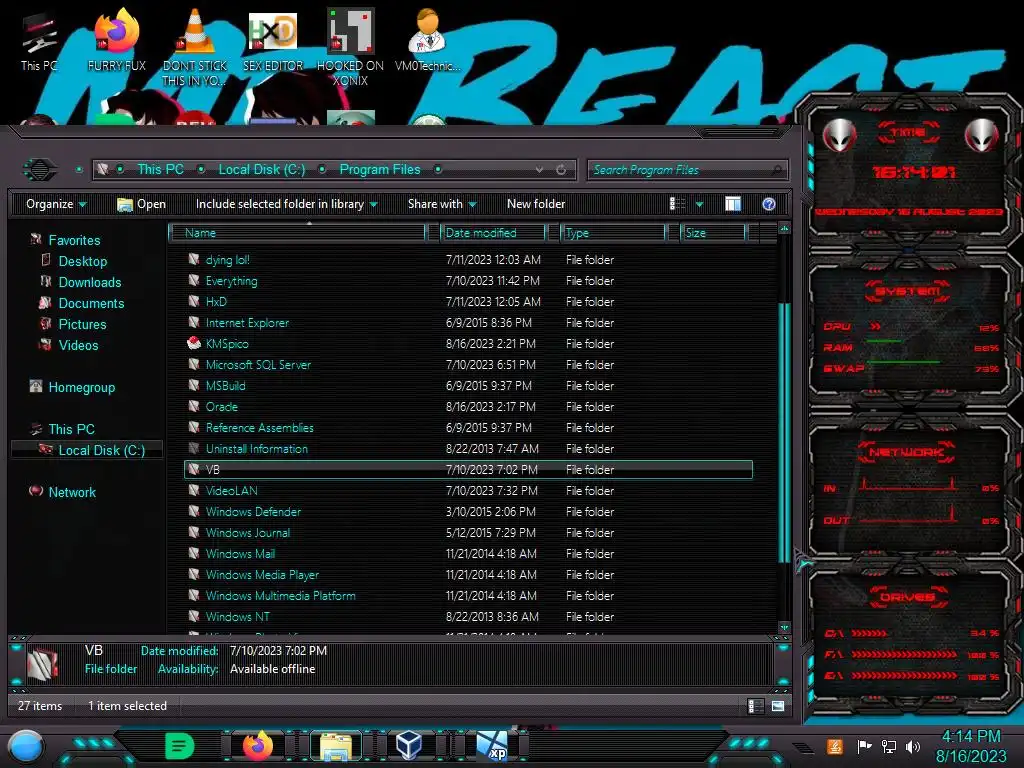The width and height of the screenshot is (1024, 768).
Task: Select Homegroup in navigation pane
Action: [x=82, y=387]
